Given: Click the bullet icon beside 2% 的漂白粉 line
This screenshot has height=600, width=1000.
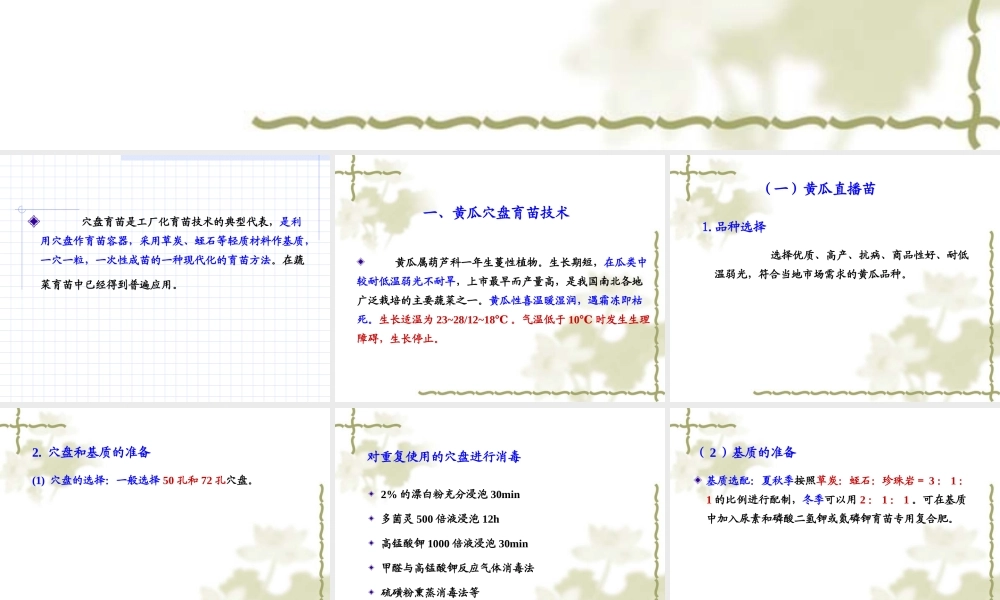Looking at the screenshot, I should [x=373, y=494].
